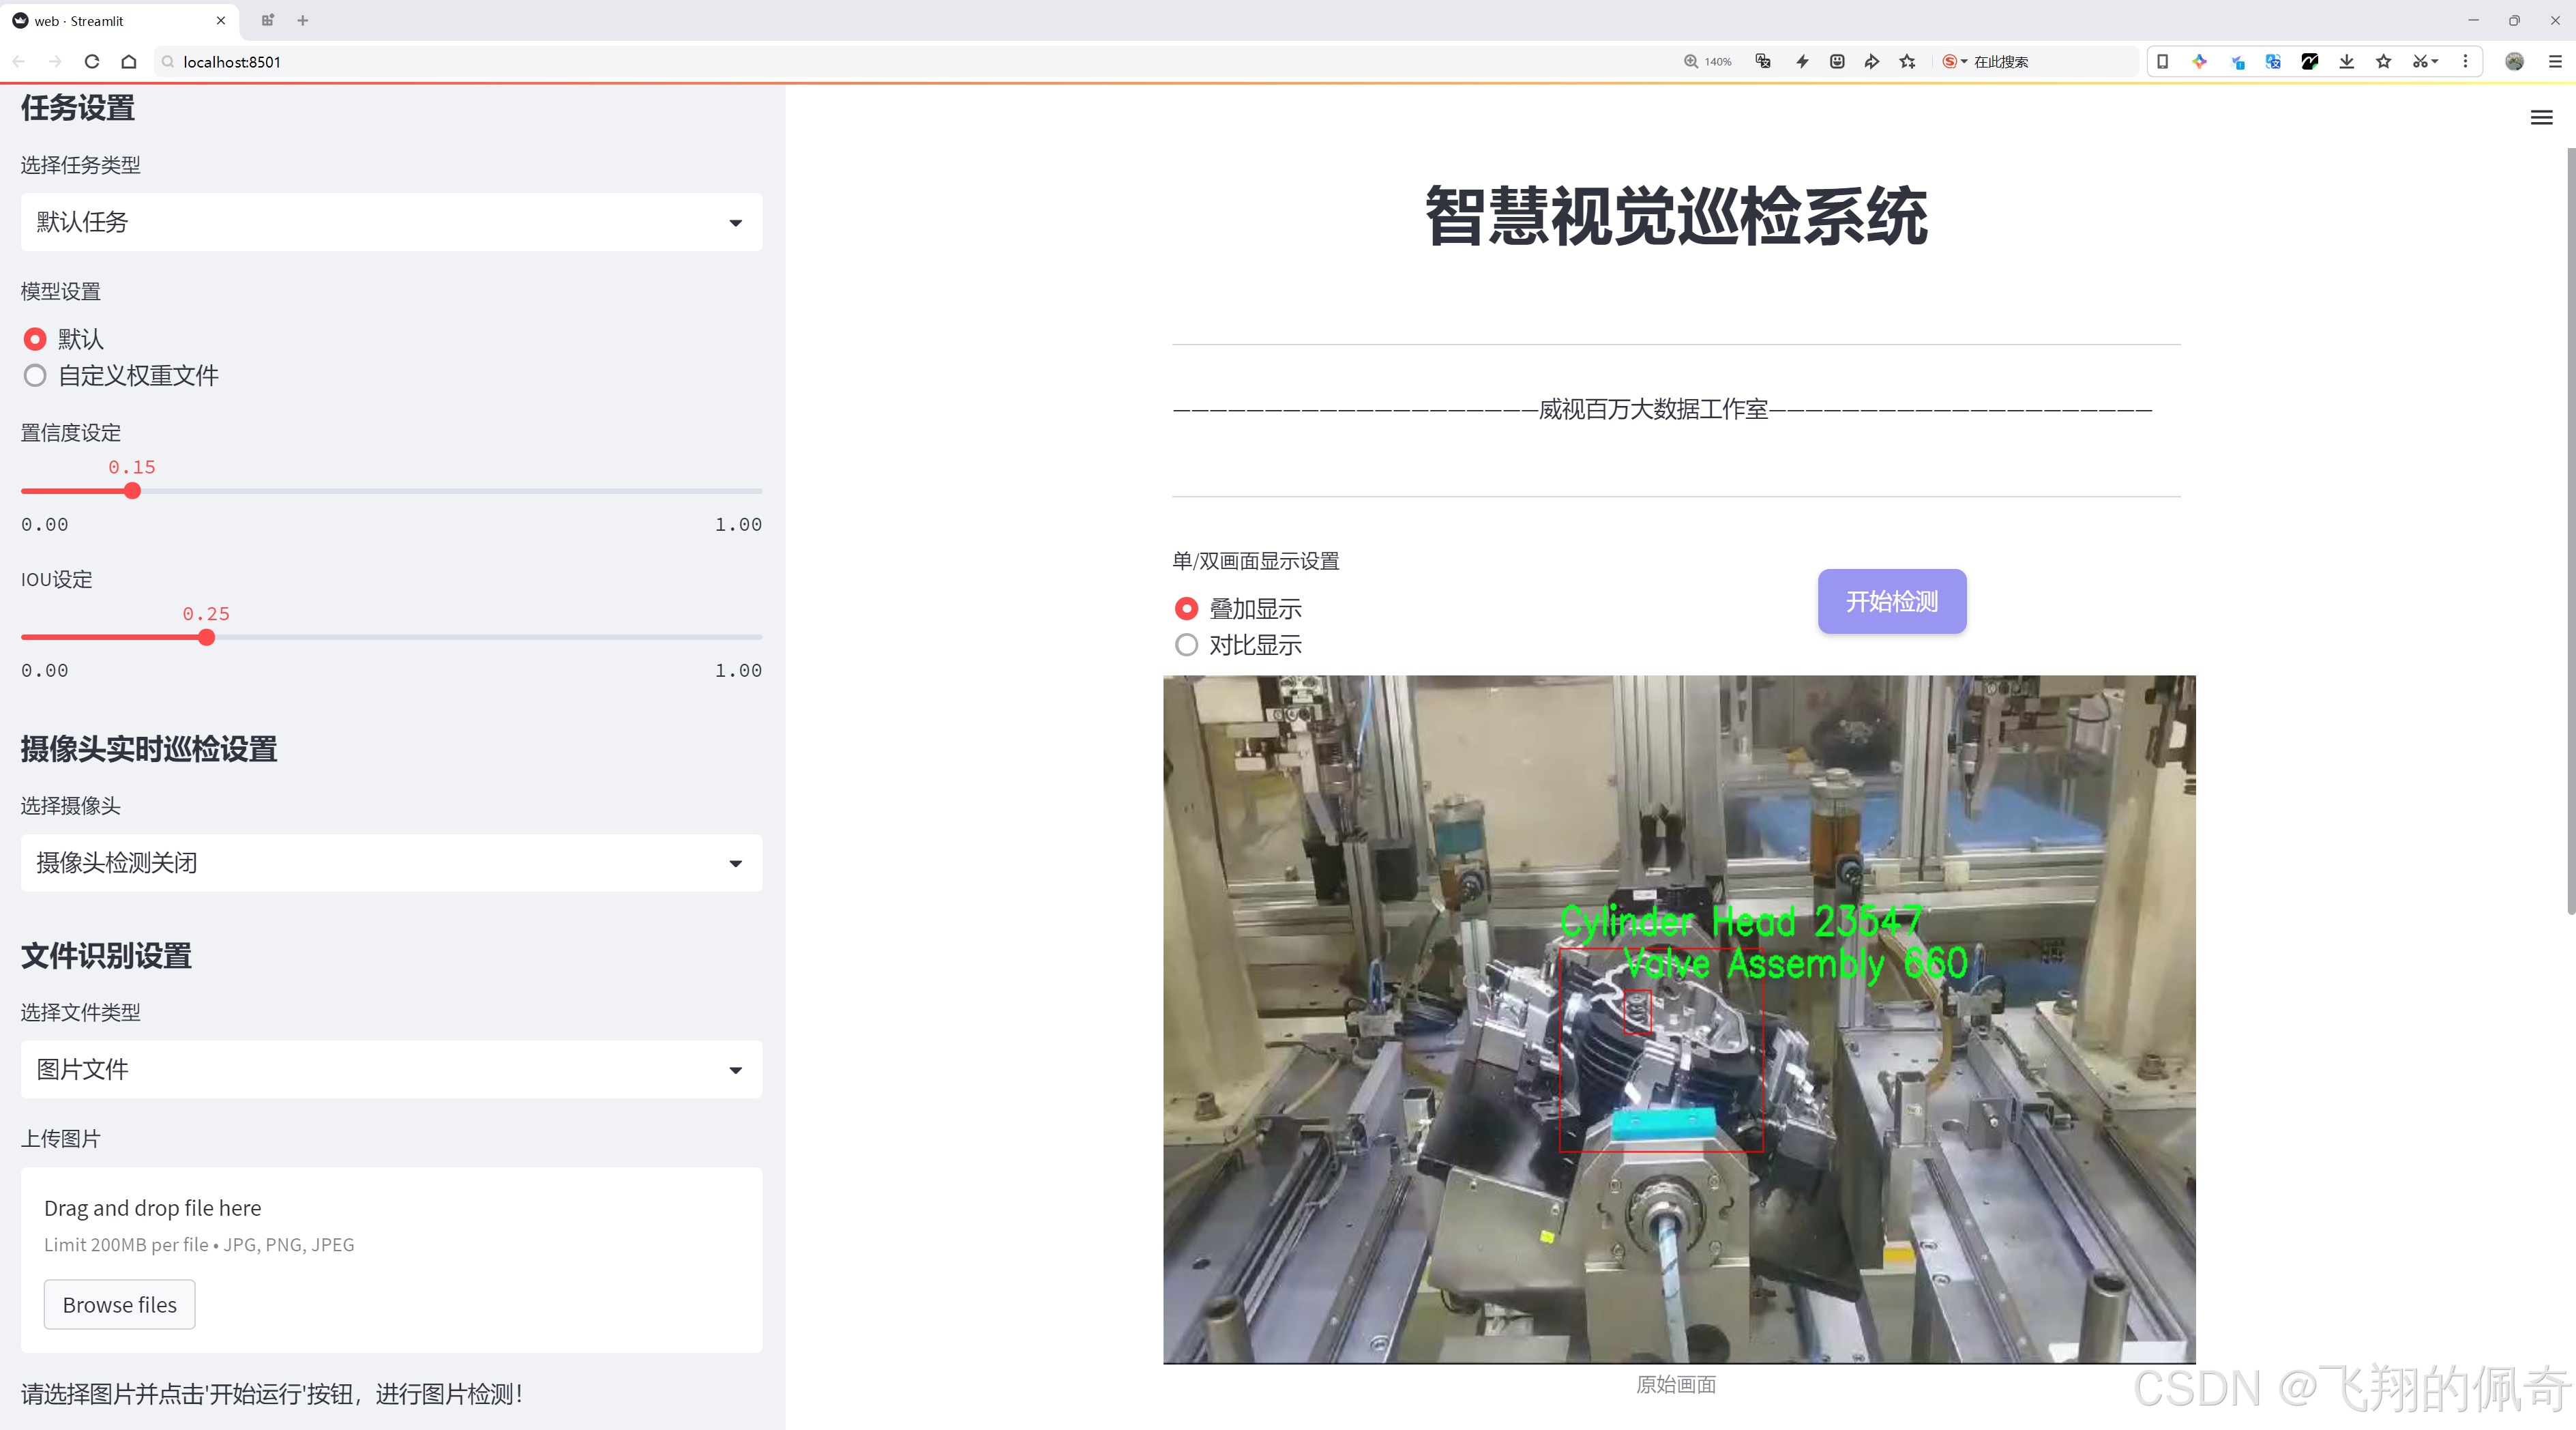Open favorites star in toolbar
The height and width of the screenshot is (1430, 2576).
click(x=2384, y=62)
